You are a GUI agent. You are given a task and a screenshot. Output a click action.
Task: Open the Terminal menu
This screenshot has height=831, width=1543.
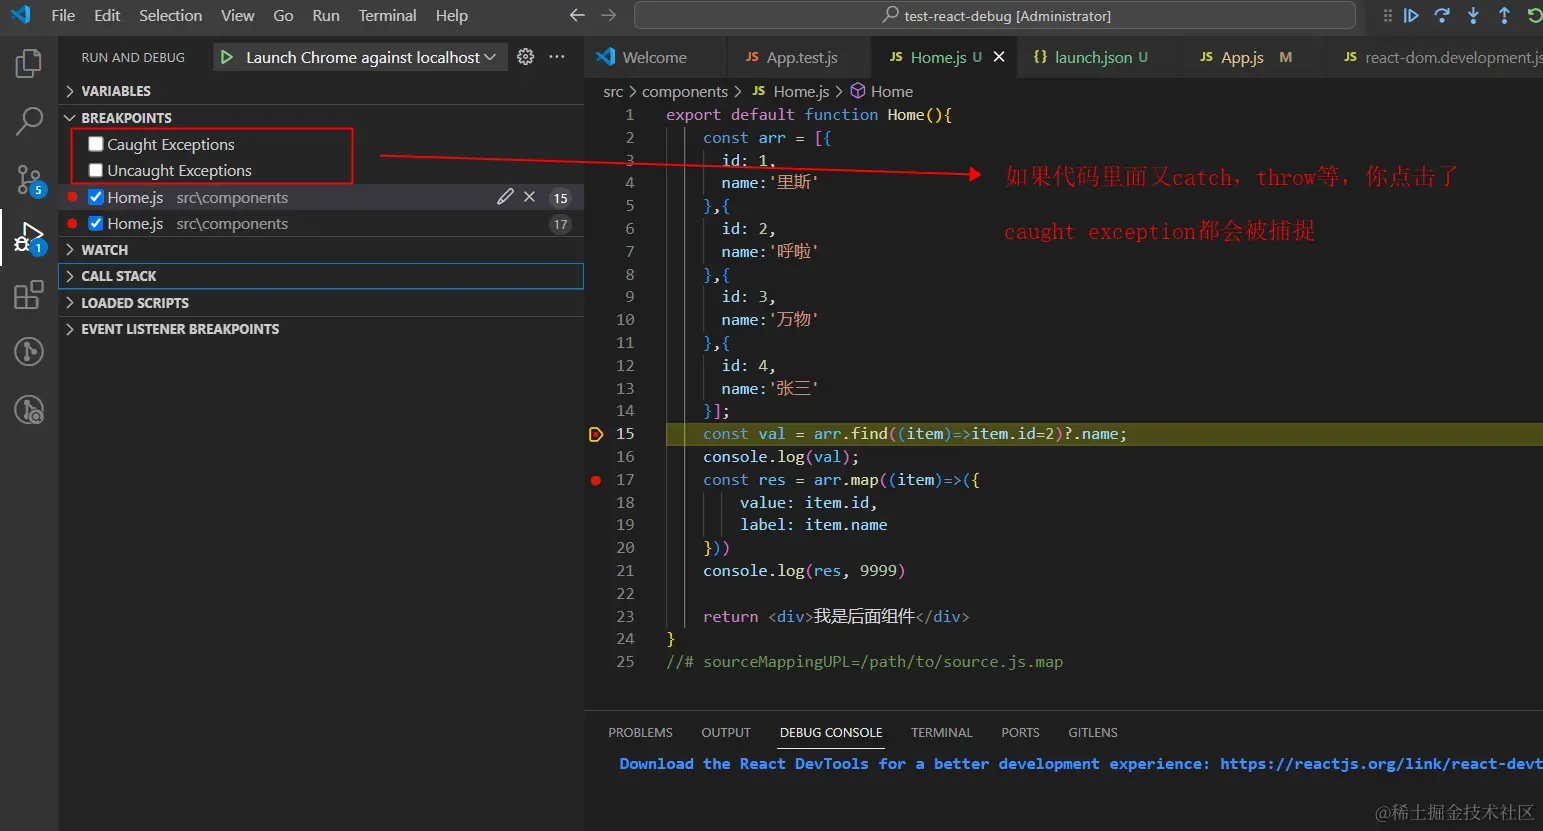tap(387, 16)
